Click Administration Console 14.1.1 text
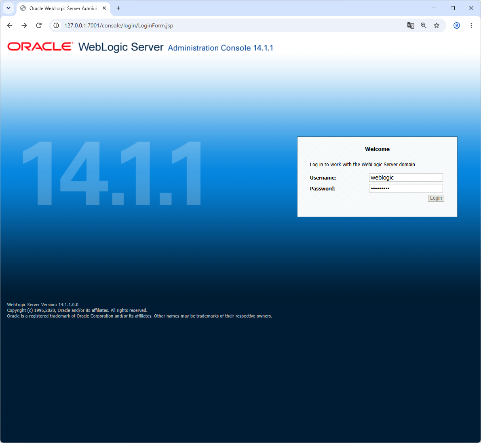Viewport: 481px width, 443px height. tap(220, 48)
